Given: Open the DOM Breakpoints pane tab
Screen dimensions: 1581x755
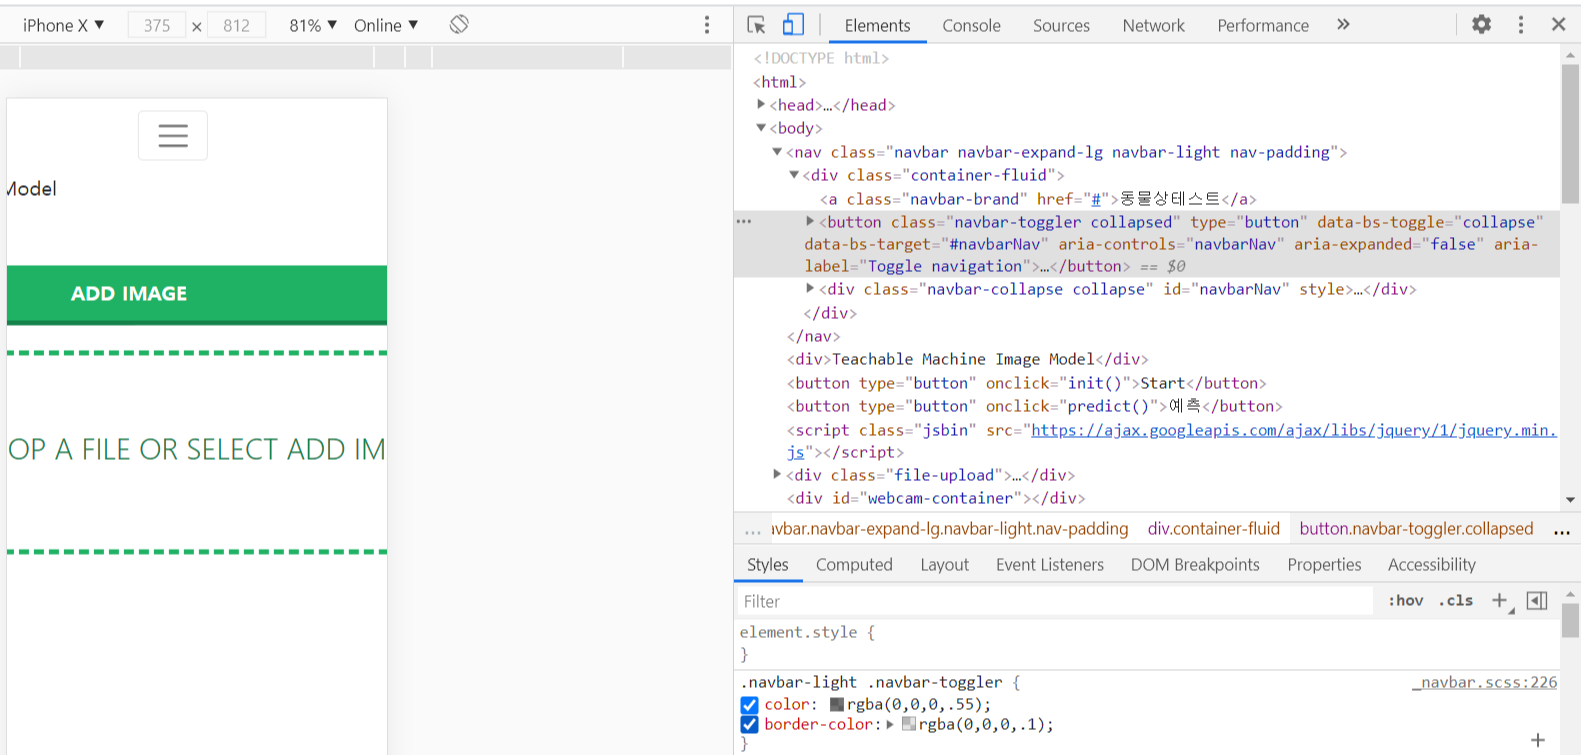Looking at the screenshot, I should (x=1195, y=565).
